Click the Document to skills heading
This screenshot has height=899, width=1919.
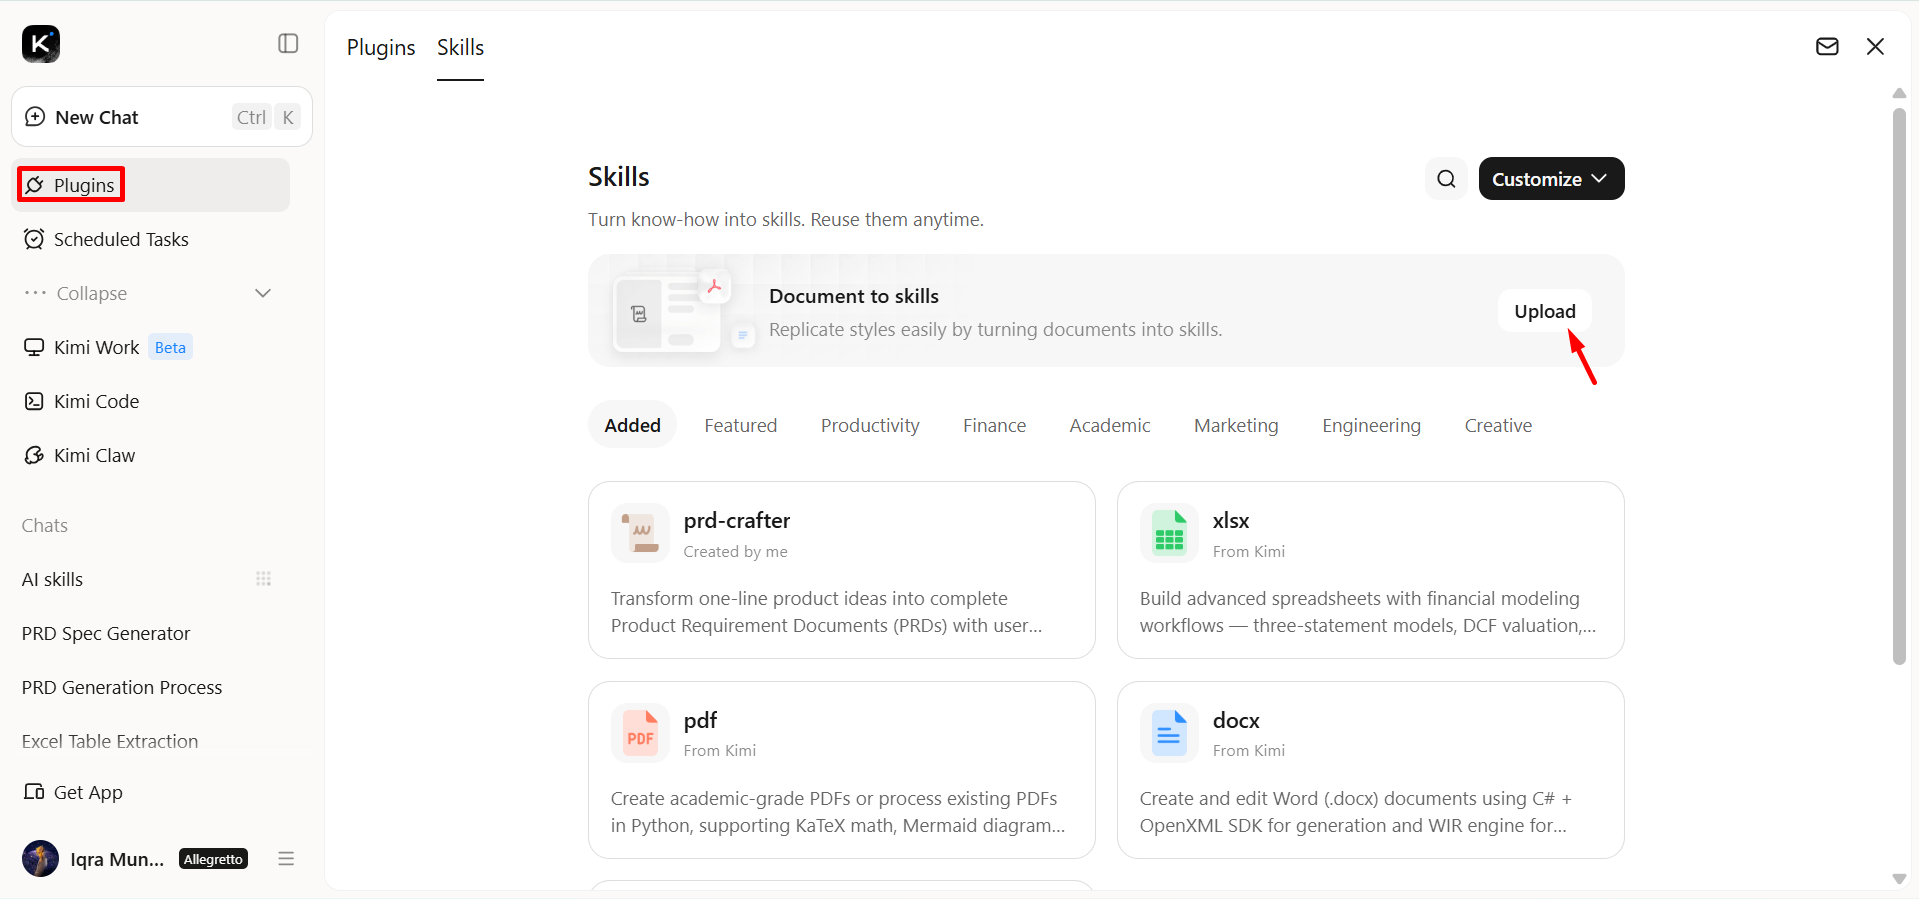pos(854,296)
